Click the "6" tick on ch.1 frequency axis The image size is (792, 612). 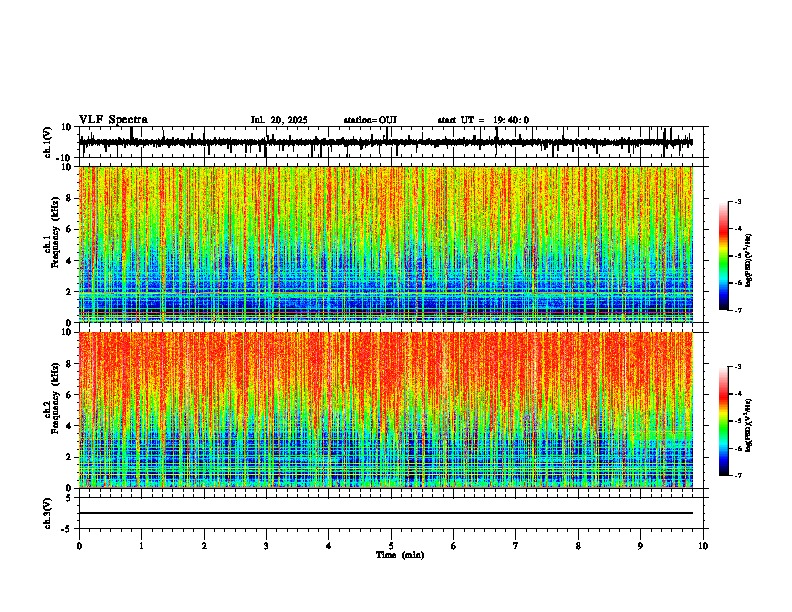pos(70,229)
